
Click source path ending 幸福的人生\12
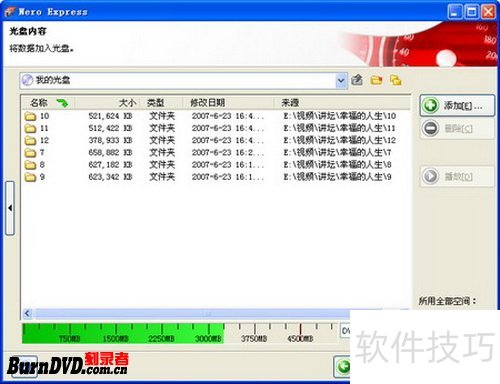click(x=340, y=140)
